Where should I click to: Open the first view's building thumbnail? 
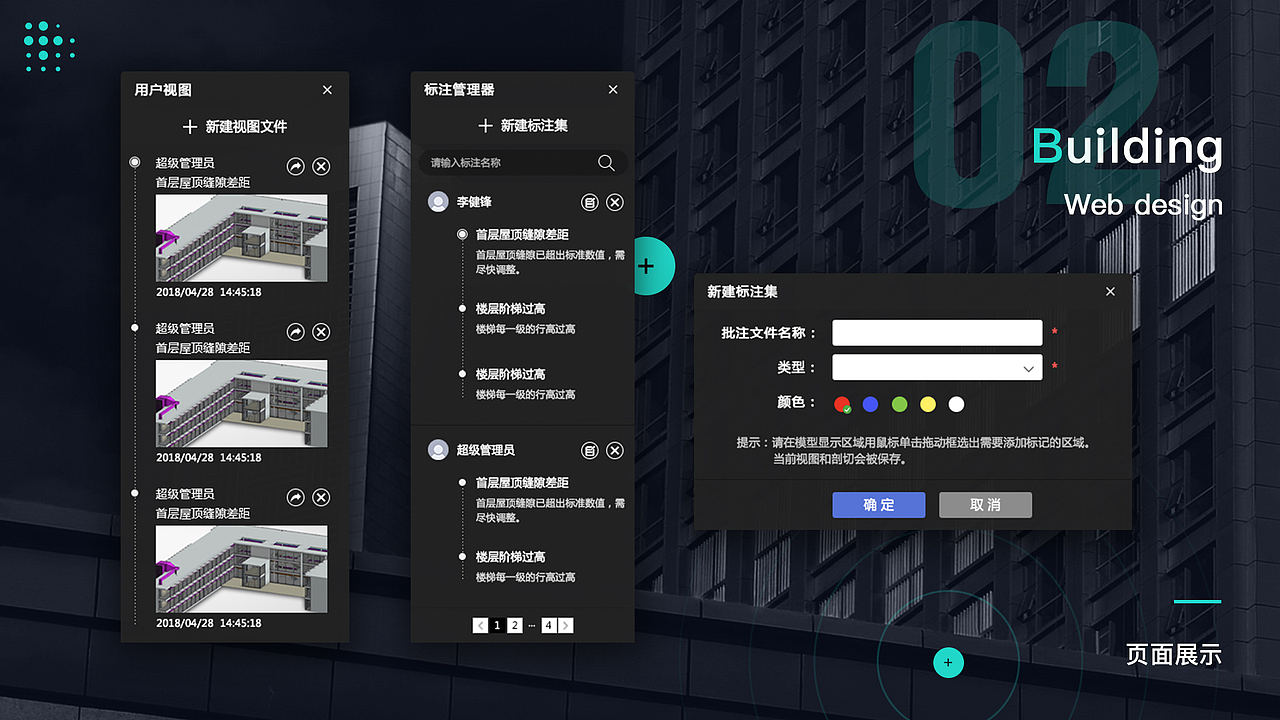point(242,238)
